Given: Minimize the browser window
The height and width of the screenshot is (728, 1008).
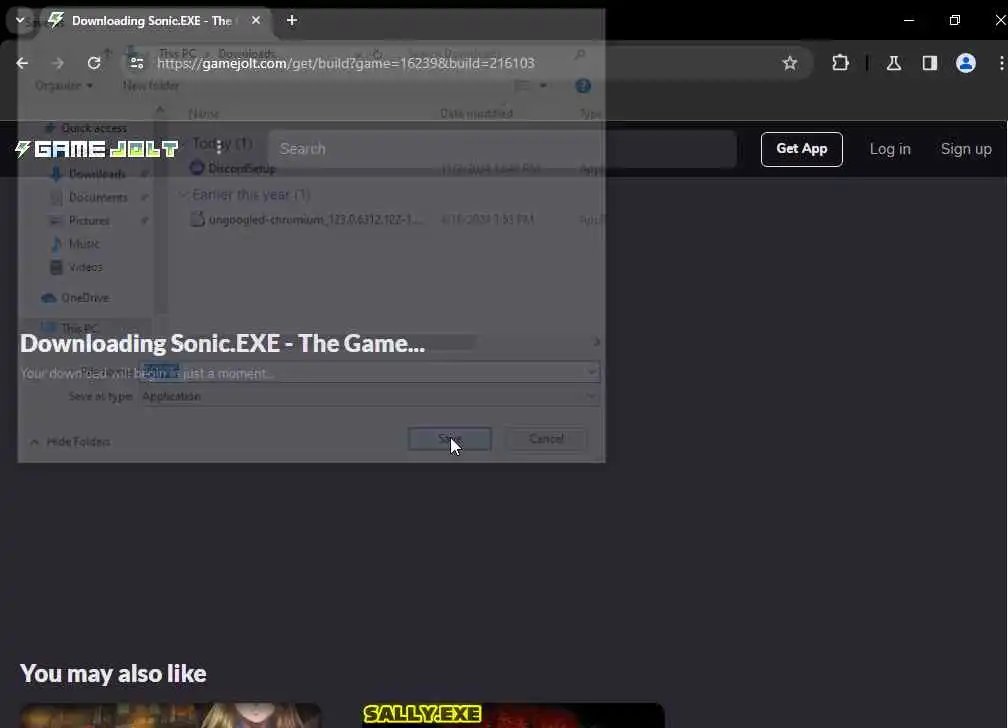Looking at the screenshot, I should [908, 21].
